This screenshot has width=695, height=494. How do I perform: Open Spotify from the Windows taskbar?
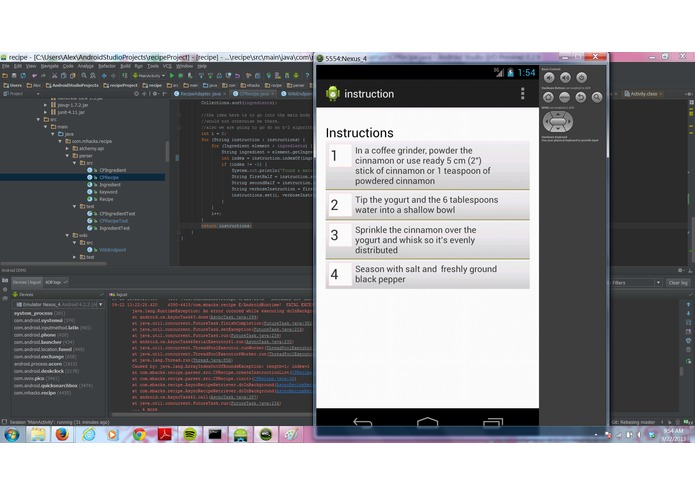(190, 434)
